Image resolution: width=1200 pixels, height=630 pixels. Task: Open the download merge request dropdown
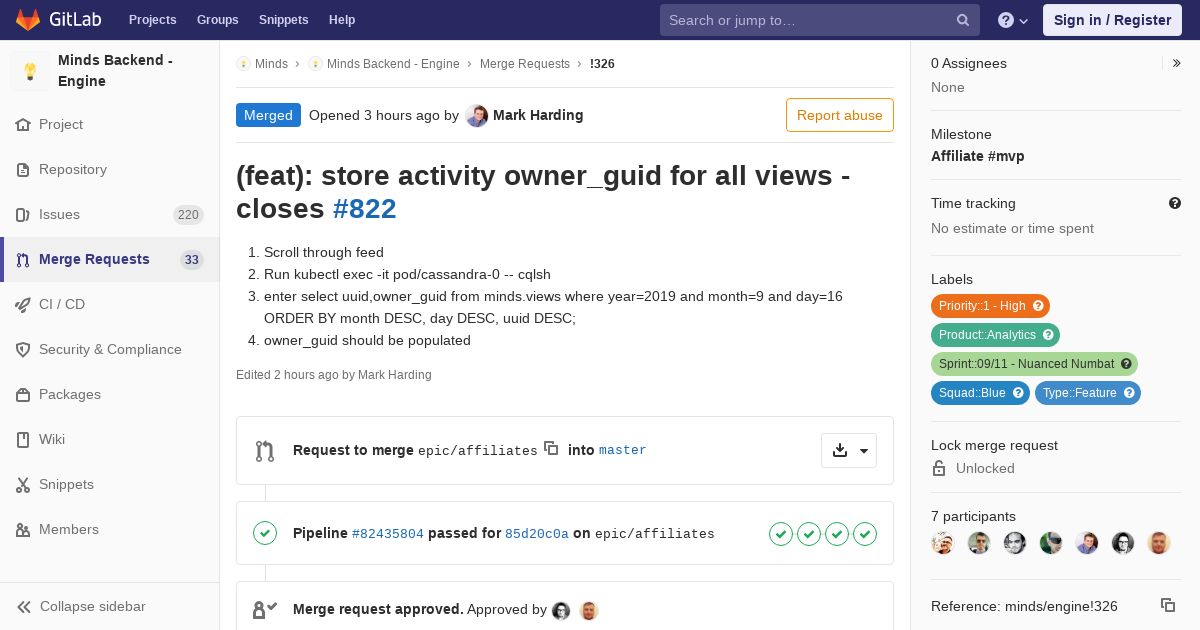(849, 450)
